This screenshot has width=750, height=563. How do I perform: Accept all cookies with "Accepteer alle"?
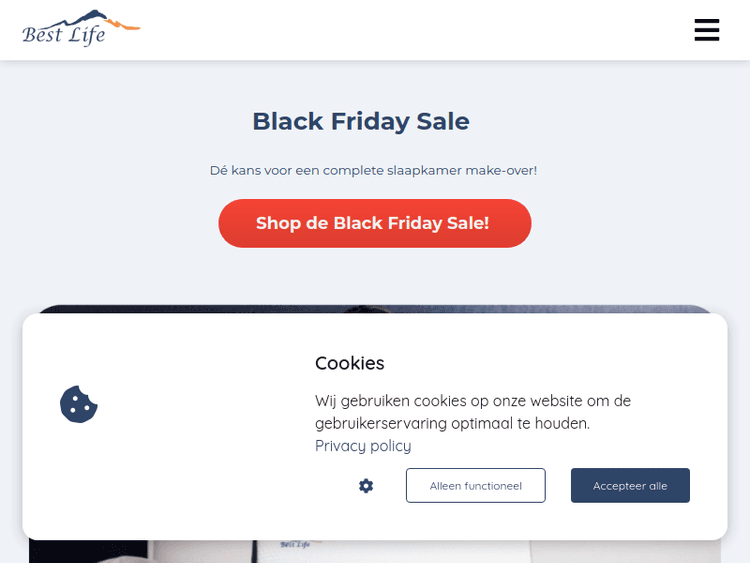coord(630,486)
